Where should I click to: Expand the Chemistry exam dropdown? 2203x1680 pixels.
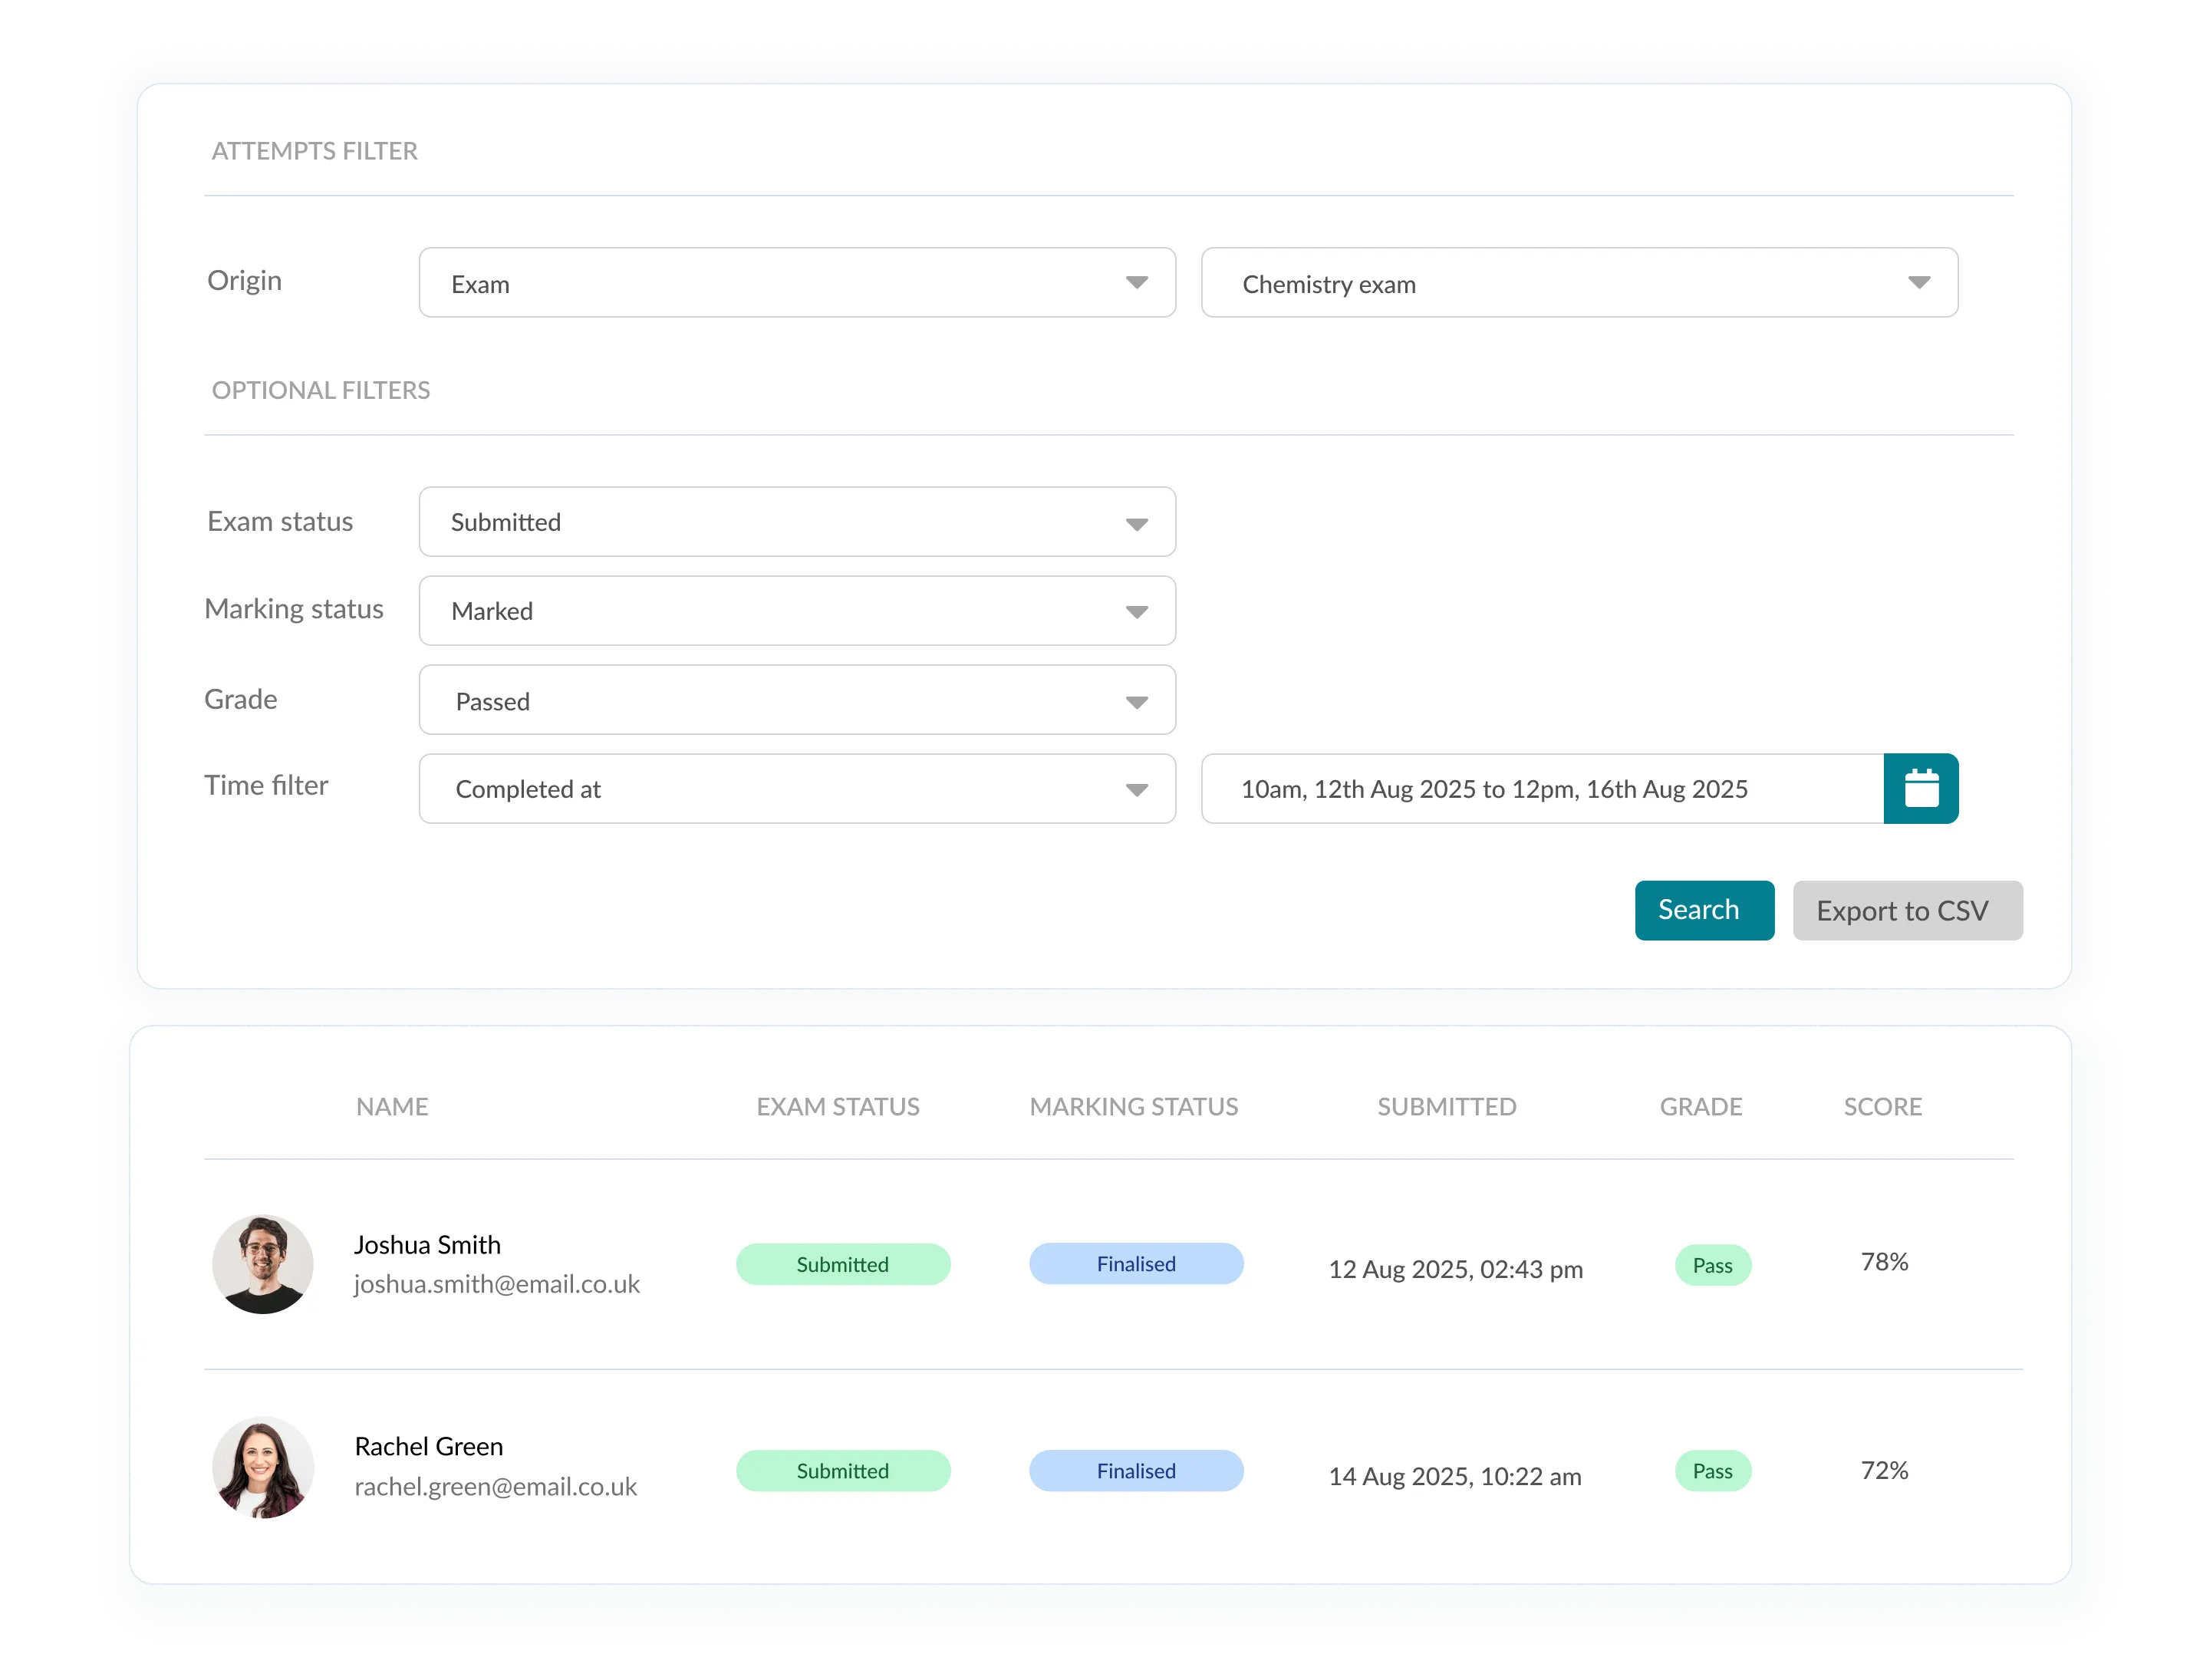(x=1578, y=283)
